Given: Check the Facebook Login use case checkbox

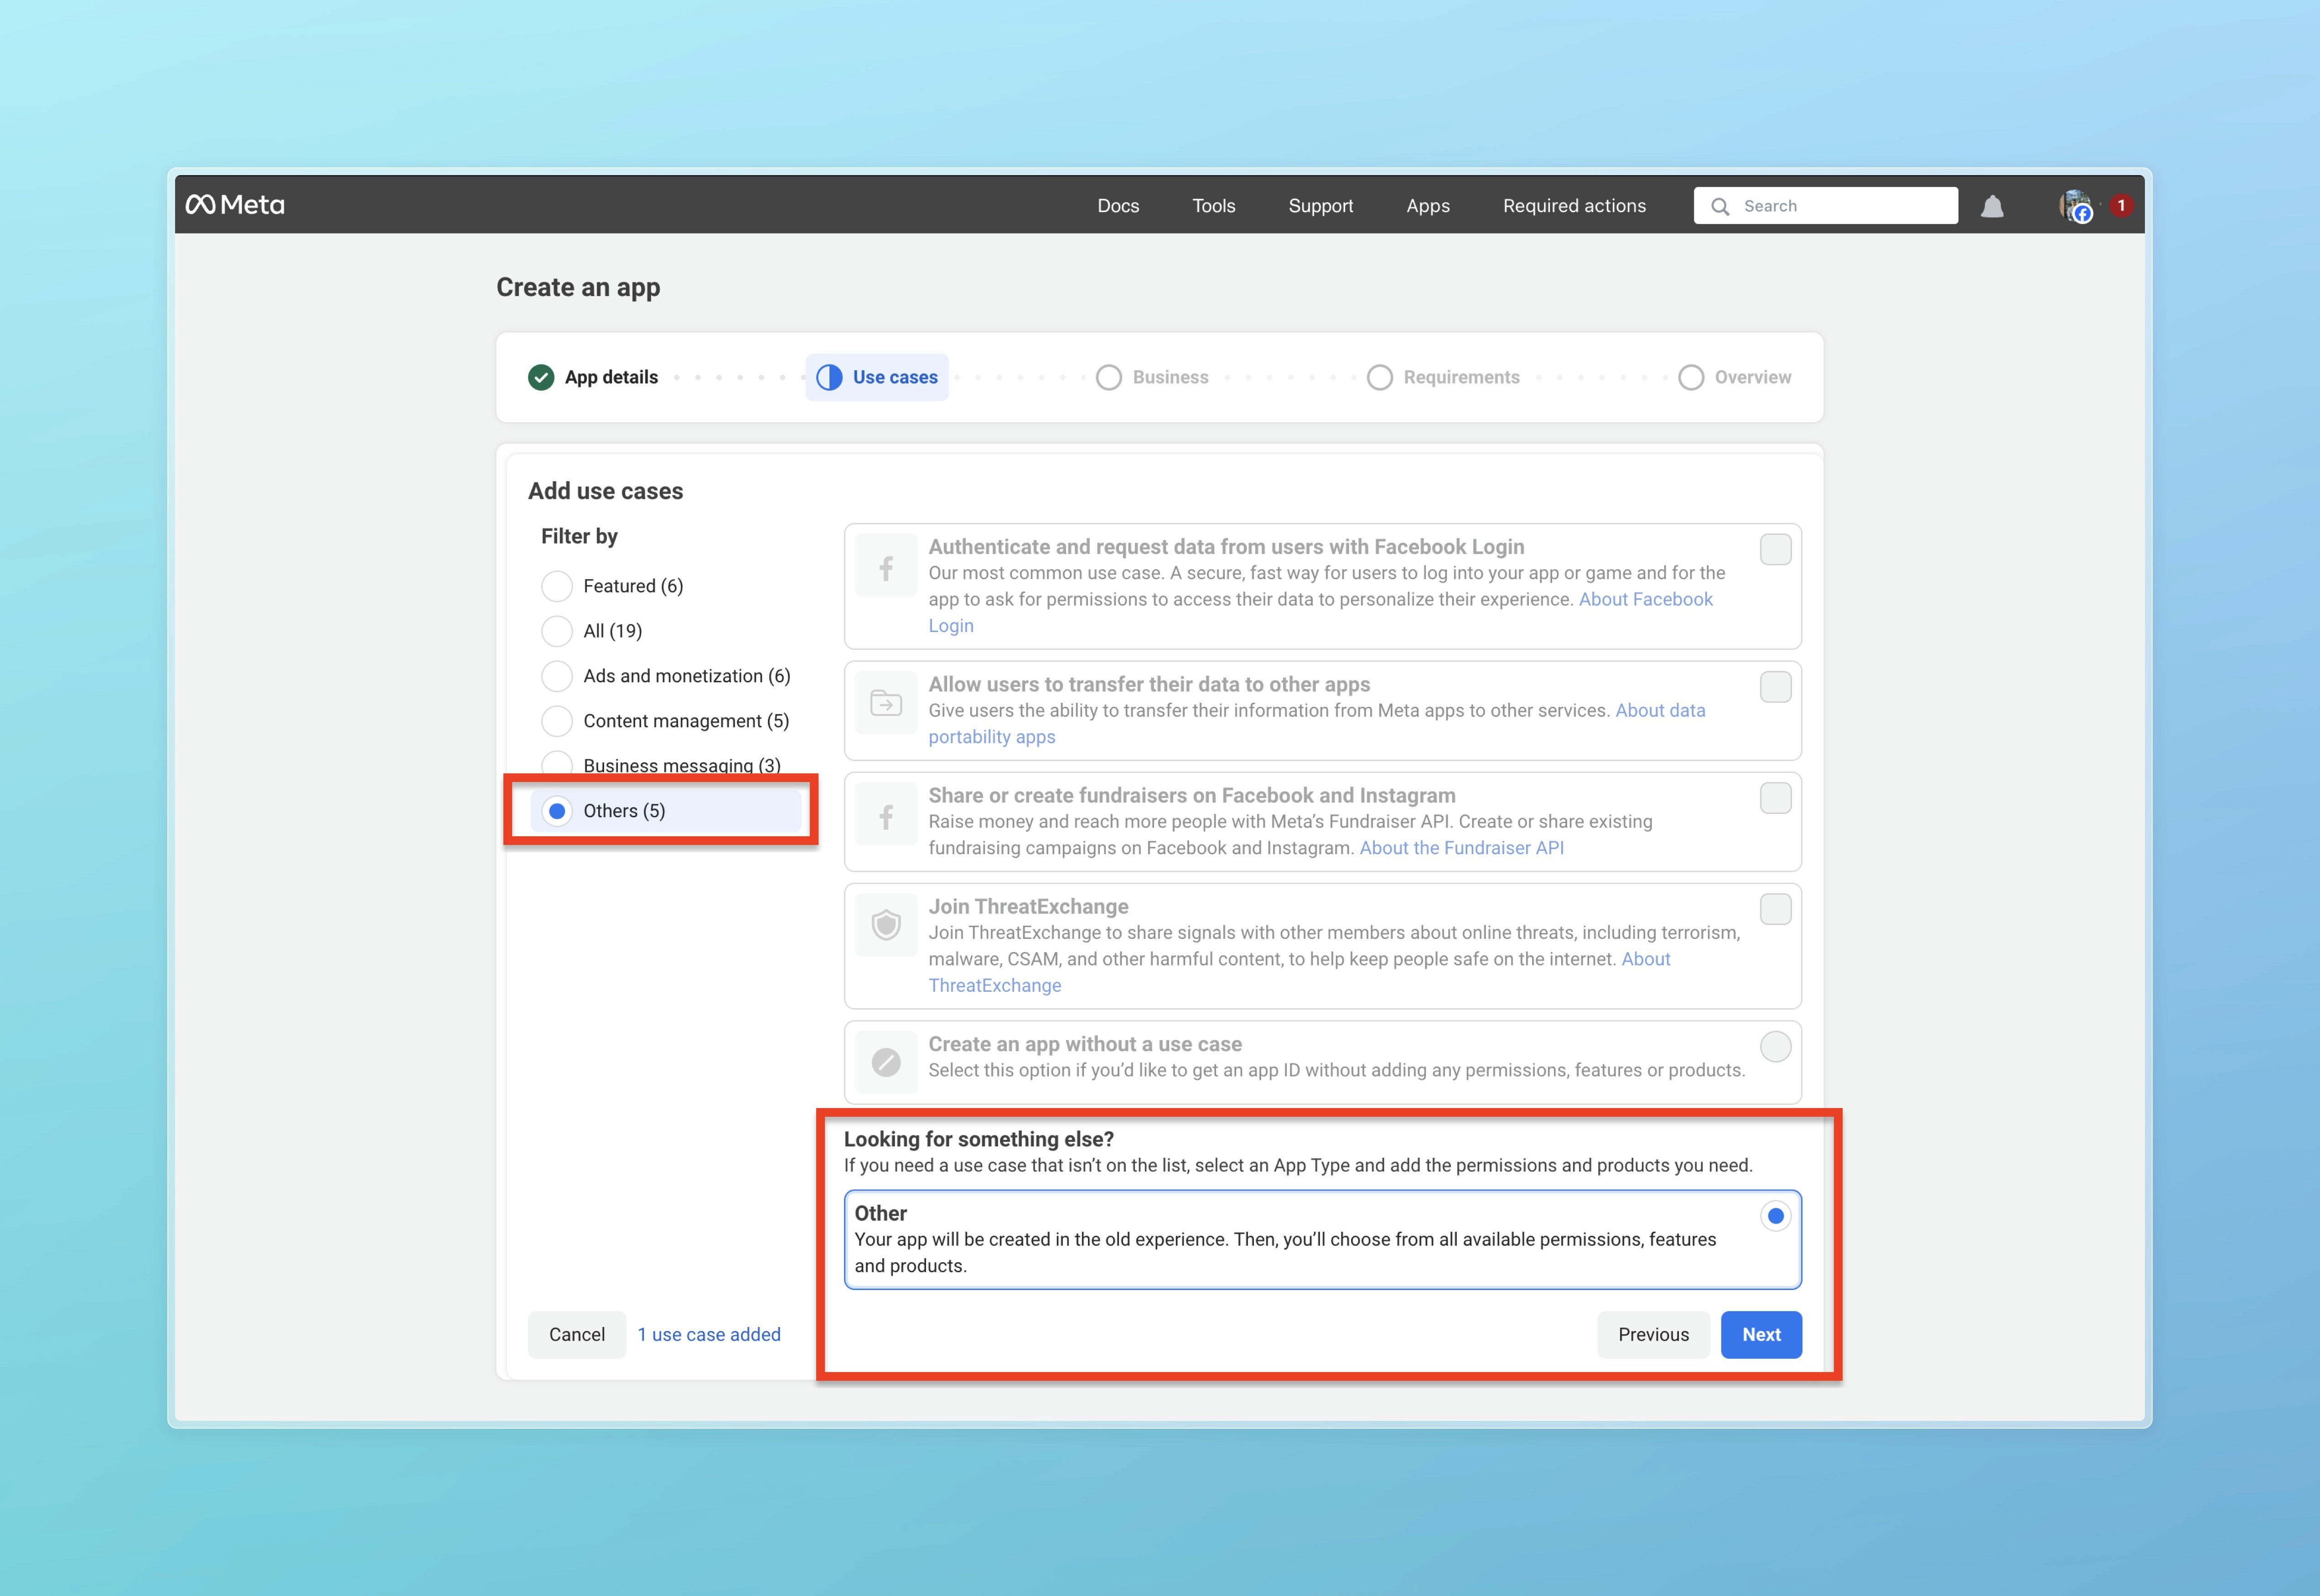Looking at the screenshot, I should pyautogui.click(x=1775, y=549).
